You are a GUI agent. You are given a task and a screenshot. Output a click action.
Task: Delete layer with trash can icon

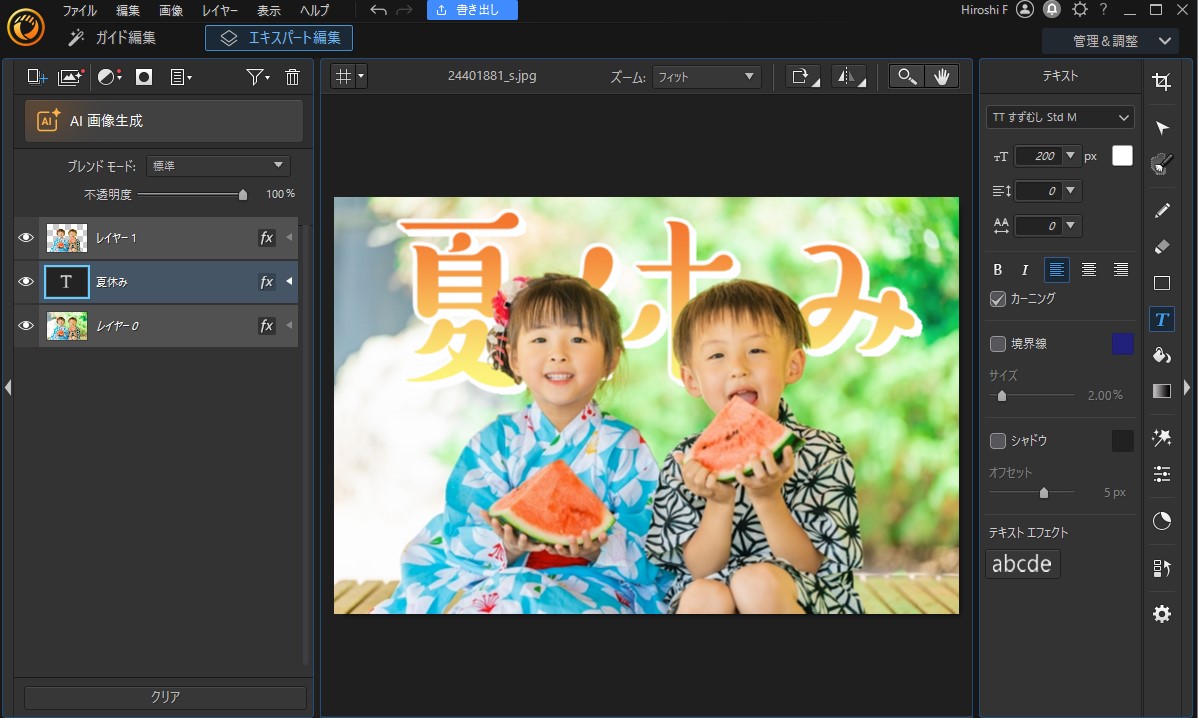tap(292, 77)
